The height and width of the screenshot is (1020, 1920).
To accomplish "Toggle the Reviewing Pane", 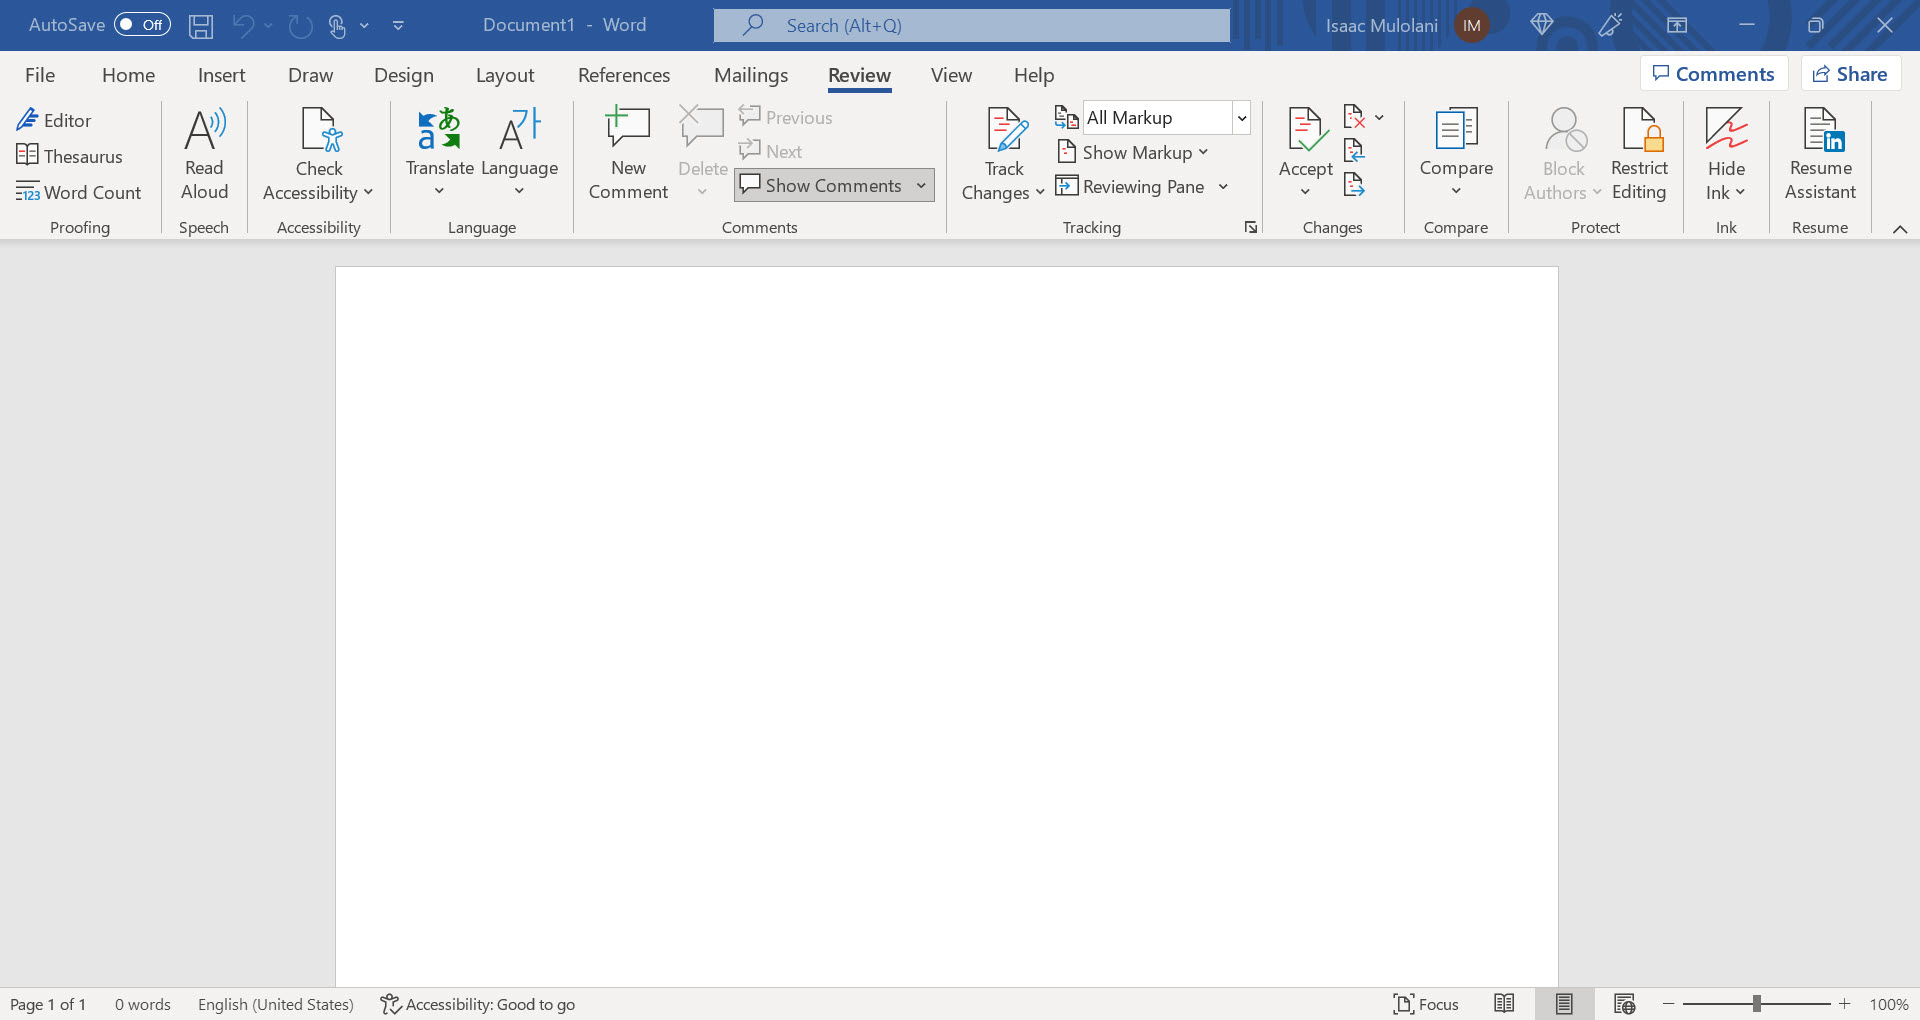I will (1131, 186).
